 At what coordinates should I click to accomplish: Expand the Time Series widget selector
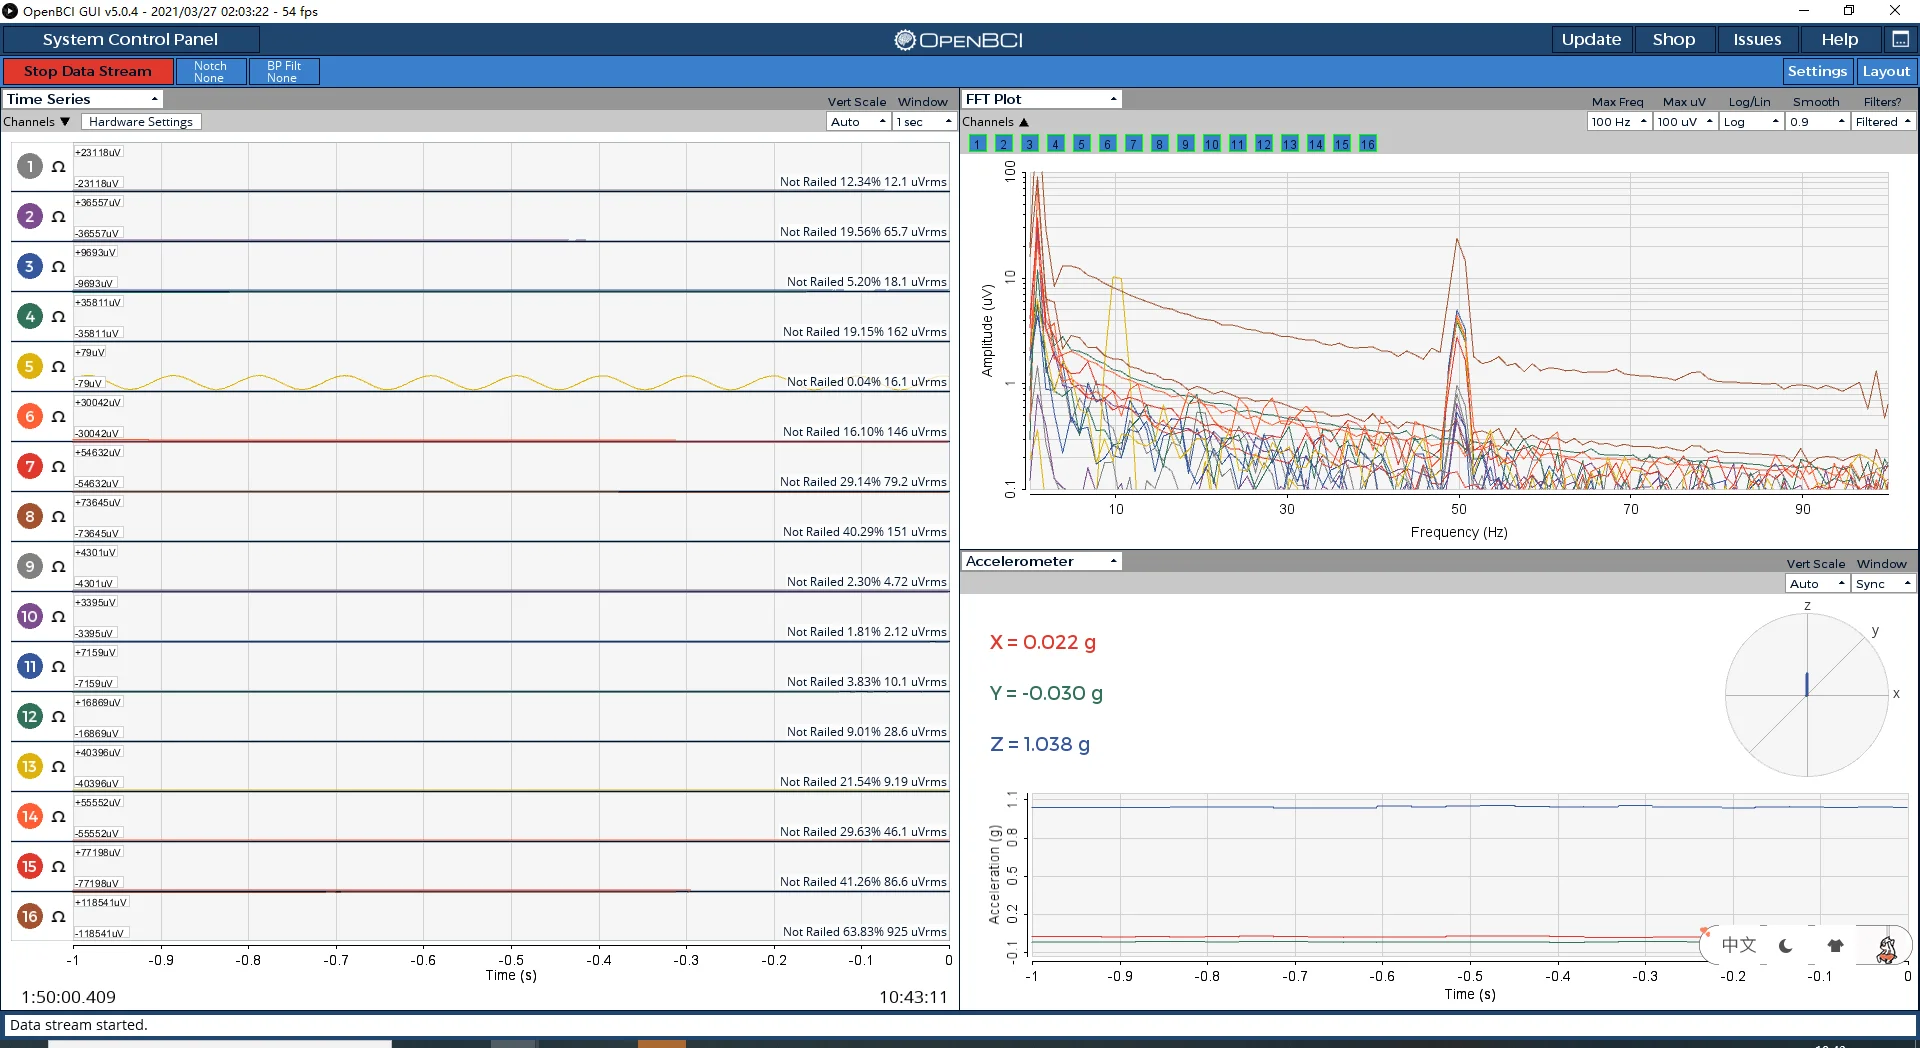click(x=82, y=99)
